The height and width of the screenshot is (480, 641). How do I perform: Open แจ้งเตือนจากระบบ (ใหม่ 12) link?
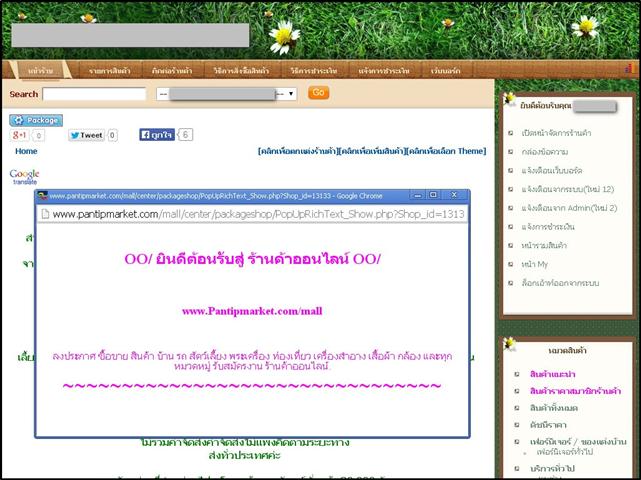click(568, 189)
